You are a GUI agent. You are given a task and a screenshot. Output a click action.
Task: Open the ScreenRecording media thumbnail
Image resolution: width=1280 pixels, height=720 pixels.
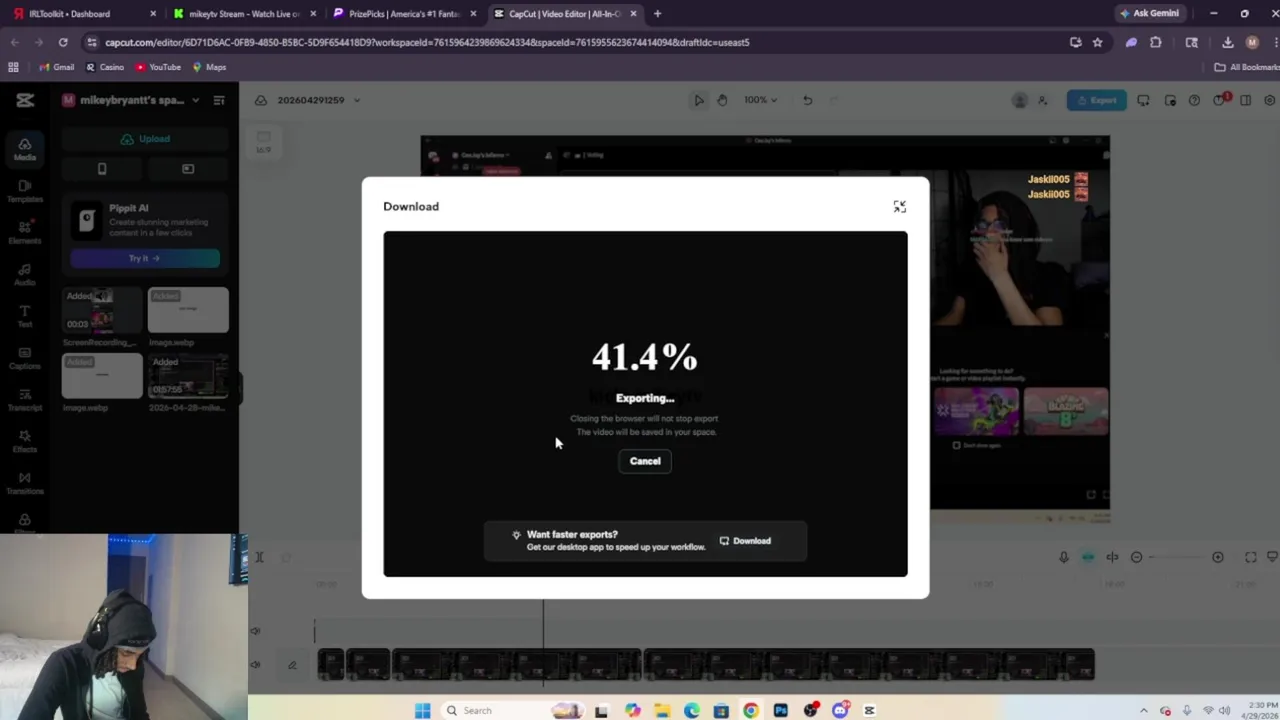[102, 310]
